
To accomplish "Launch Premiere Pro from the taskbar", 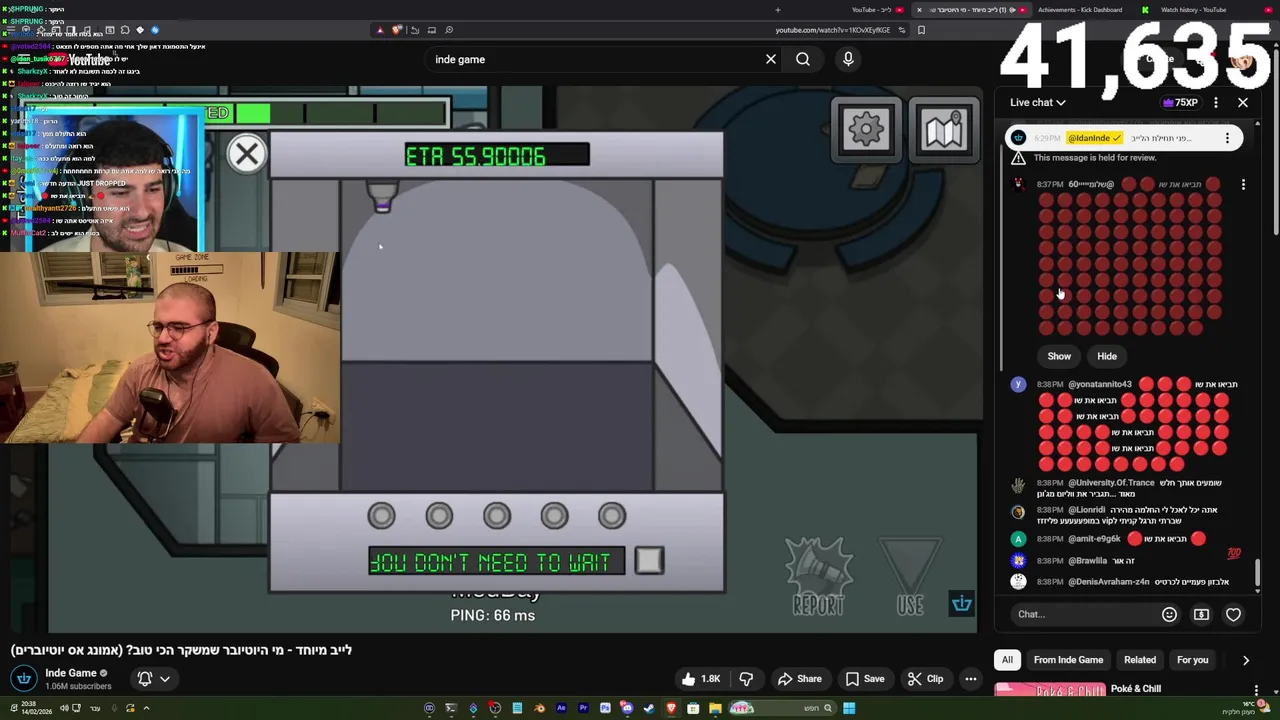I will [583, 708].
